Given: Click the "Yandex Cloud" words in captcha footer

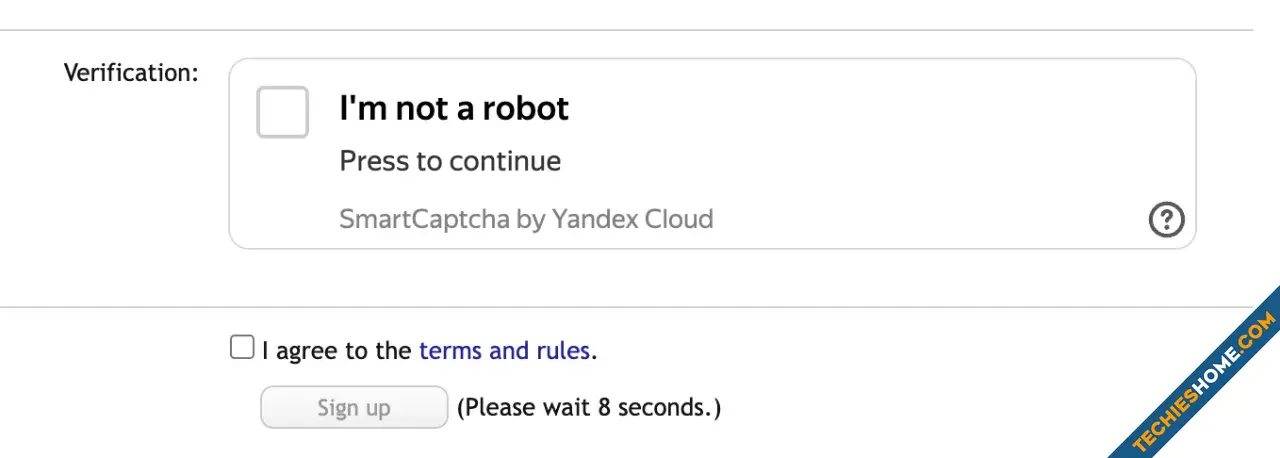Looking at the screenshot, I should [632, 219].
